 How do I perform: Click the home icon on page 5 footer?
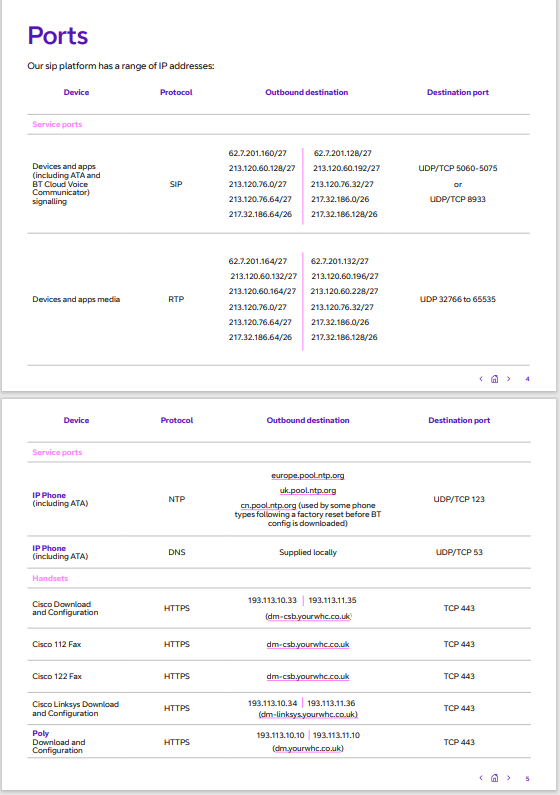495,778
